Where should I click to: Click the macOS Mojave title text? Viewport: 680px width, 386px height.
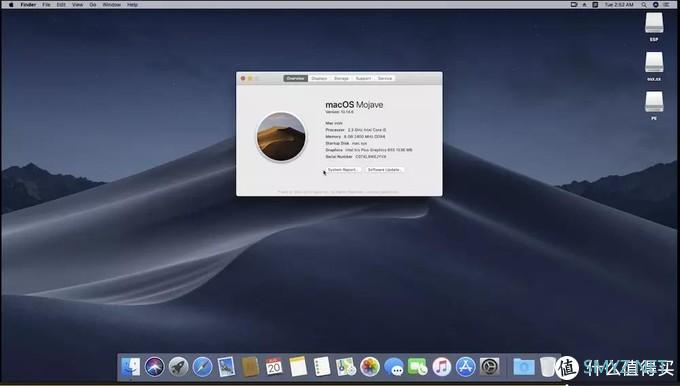point(354,105)
